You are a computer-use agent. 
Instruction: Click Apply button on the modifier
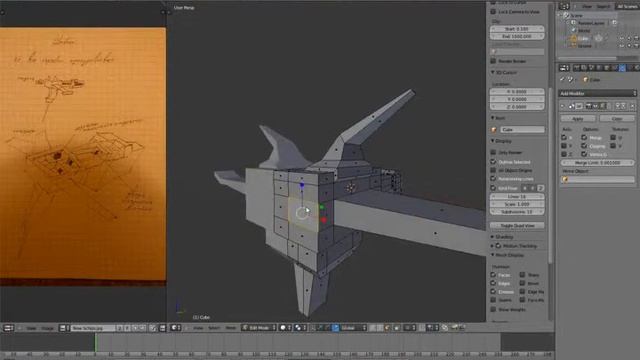click(x=578, y=119)
